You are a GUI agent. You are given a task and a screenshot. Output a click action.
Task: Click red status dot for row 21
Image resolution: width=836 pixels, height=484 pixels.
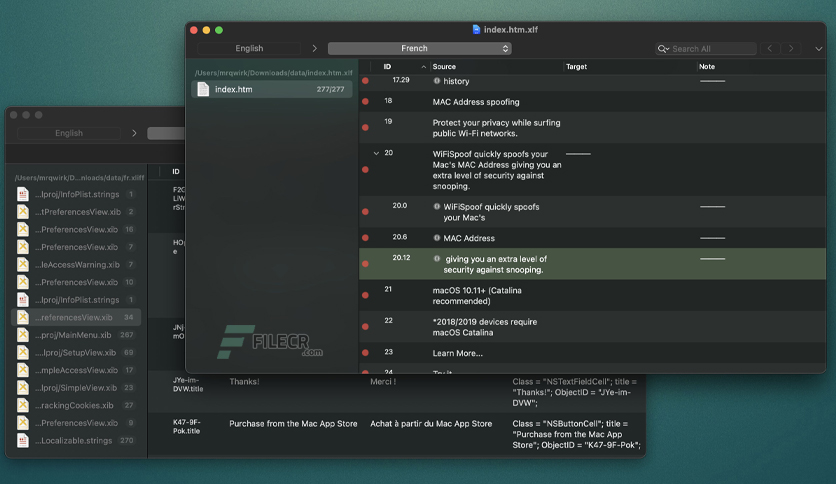pos(365,295)
